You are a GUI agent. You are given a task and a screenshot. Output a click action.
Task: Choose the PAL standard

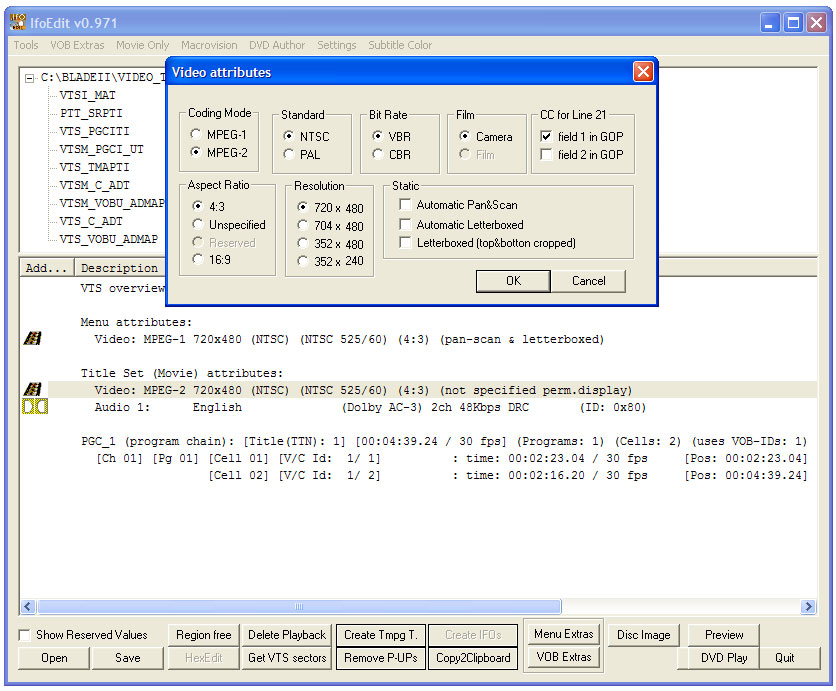coord(289,155)
